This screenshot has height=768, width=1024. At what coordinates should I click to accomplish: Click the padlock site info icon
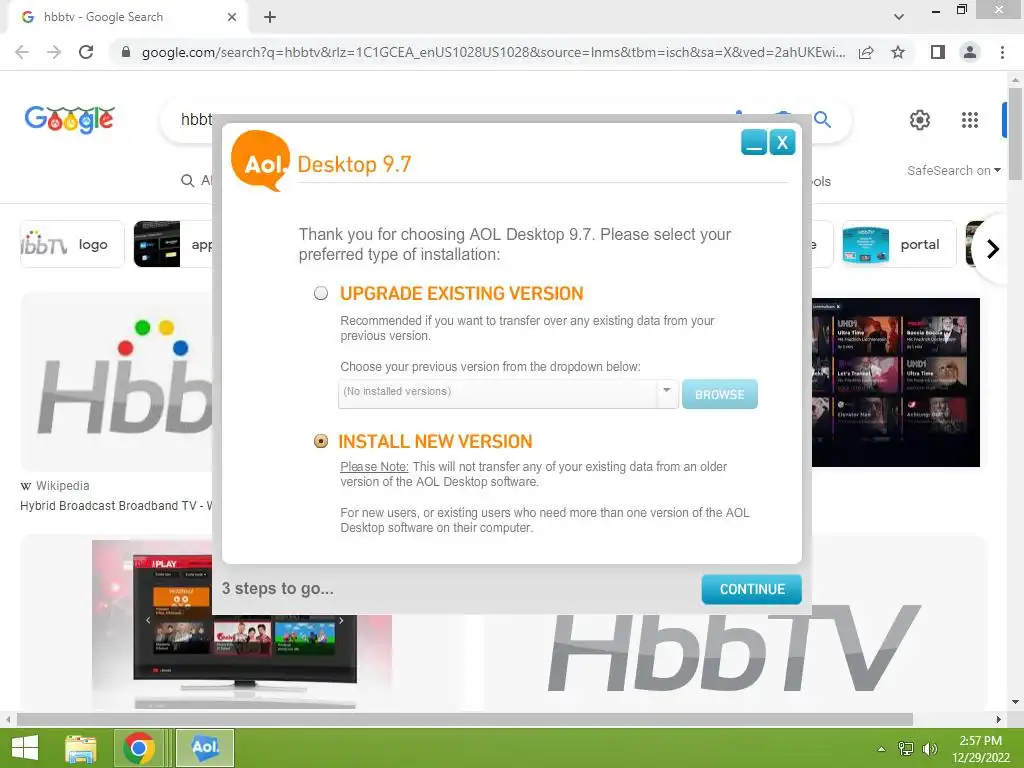click(x=126, y=52)
